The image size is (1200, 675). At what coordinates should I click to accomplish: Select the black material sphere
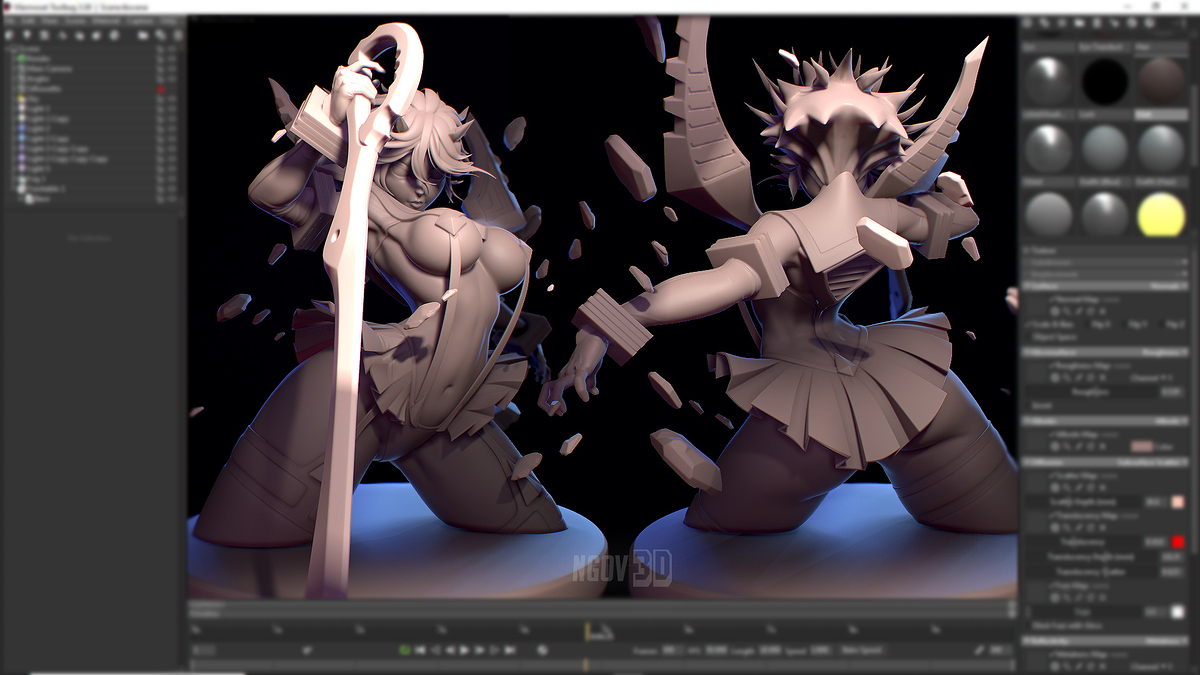[1105, 81]
